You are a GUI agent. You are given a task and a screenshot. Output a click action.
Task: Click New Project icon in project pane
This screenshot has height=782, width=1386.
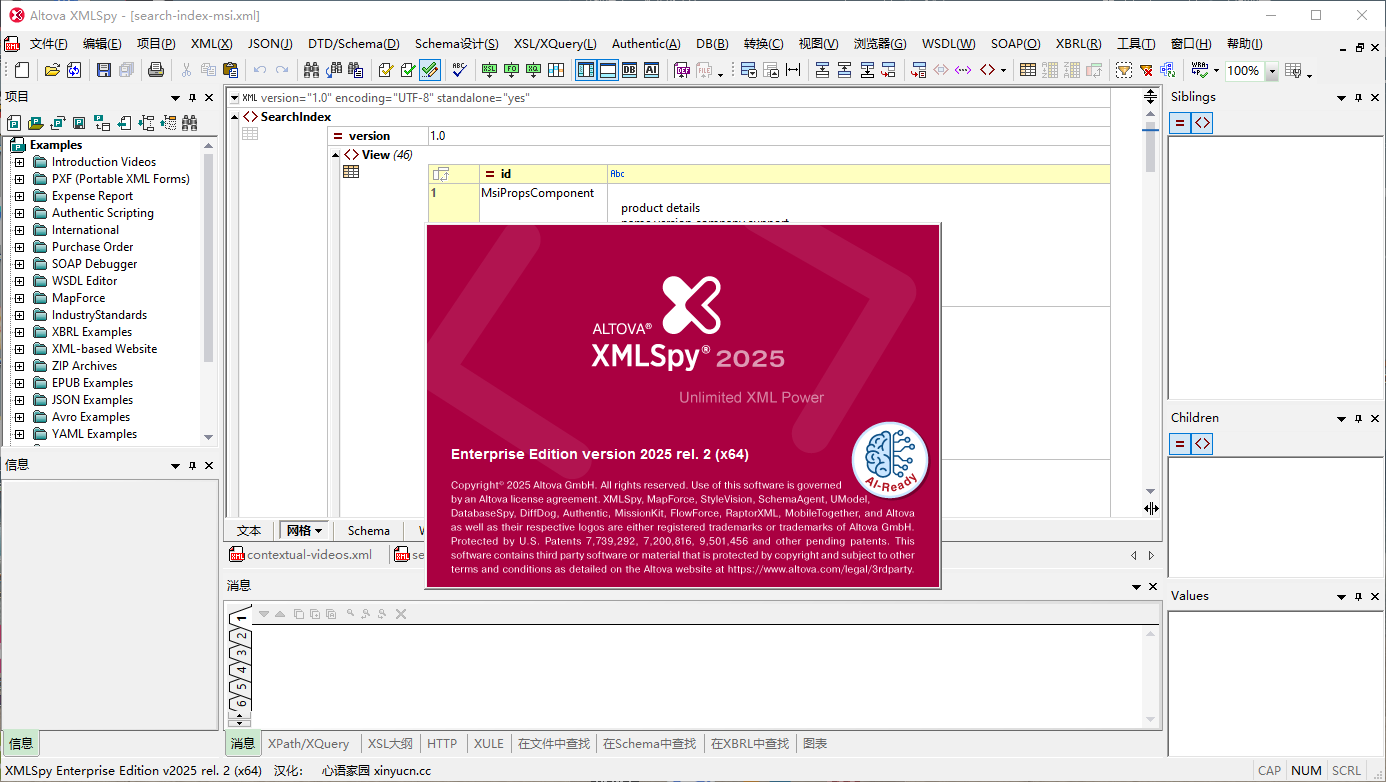(x=15, y=123)
